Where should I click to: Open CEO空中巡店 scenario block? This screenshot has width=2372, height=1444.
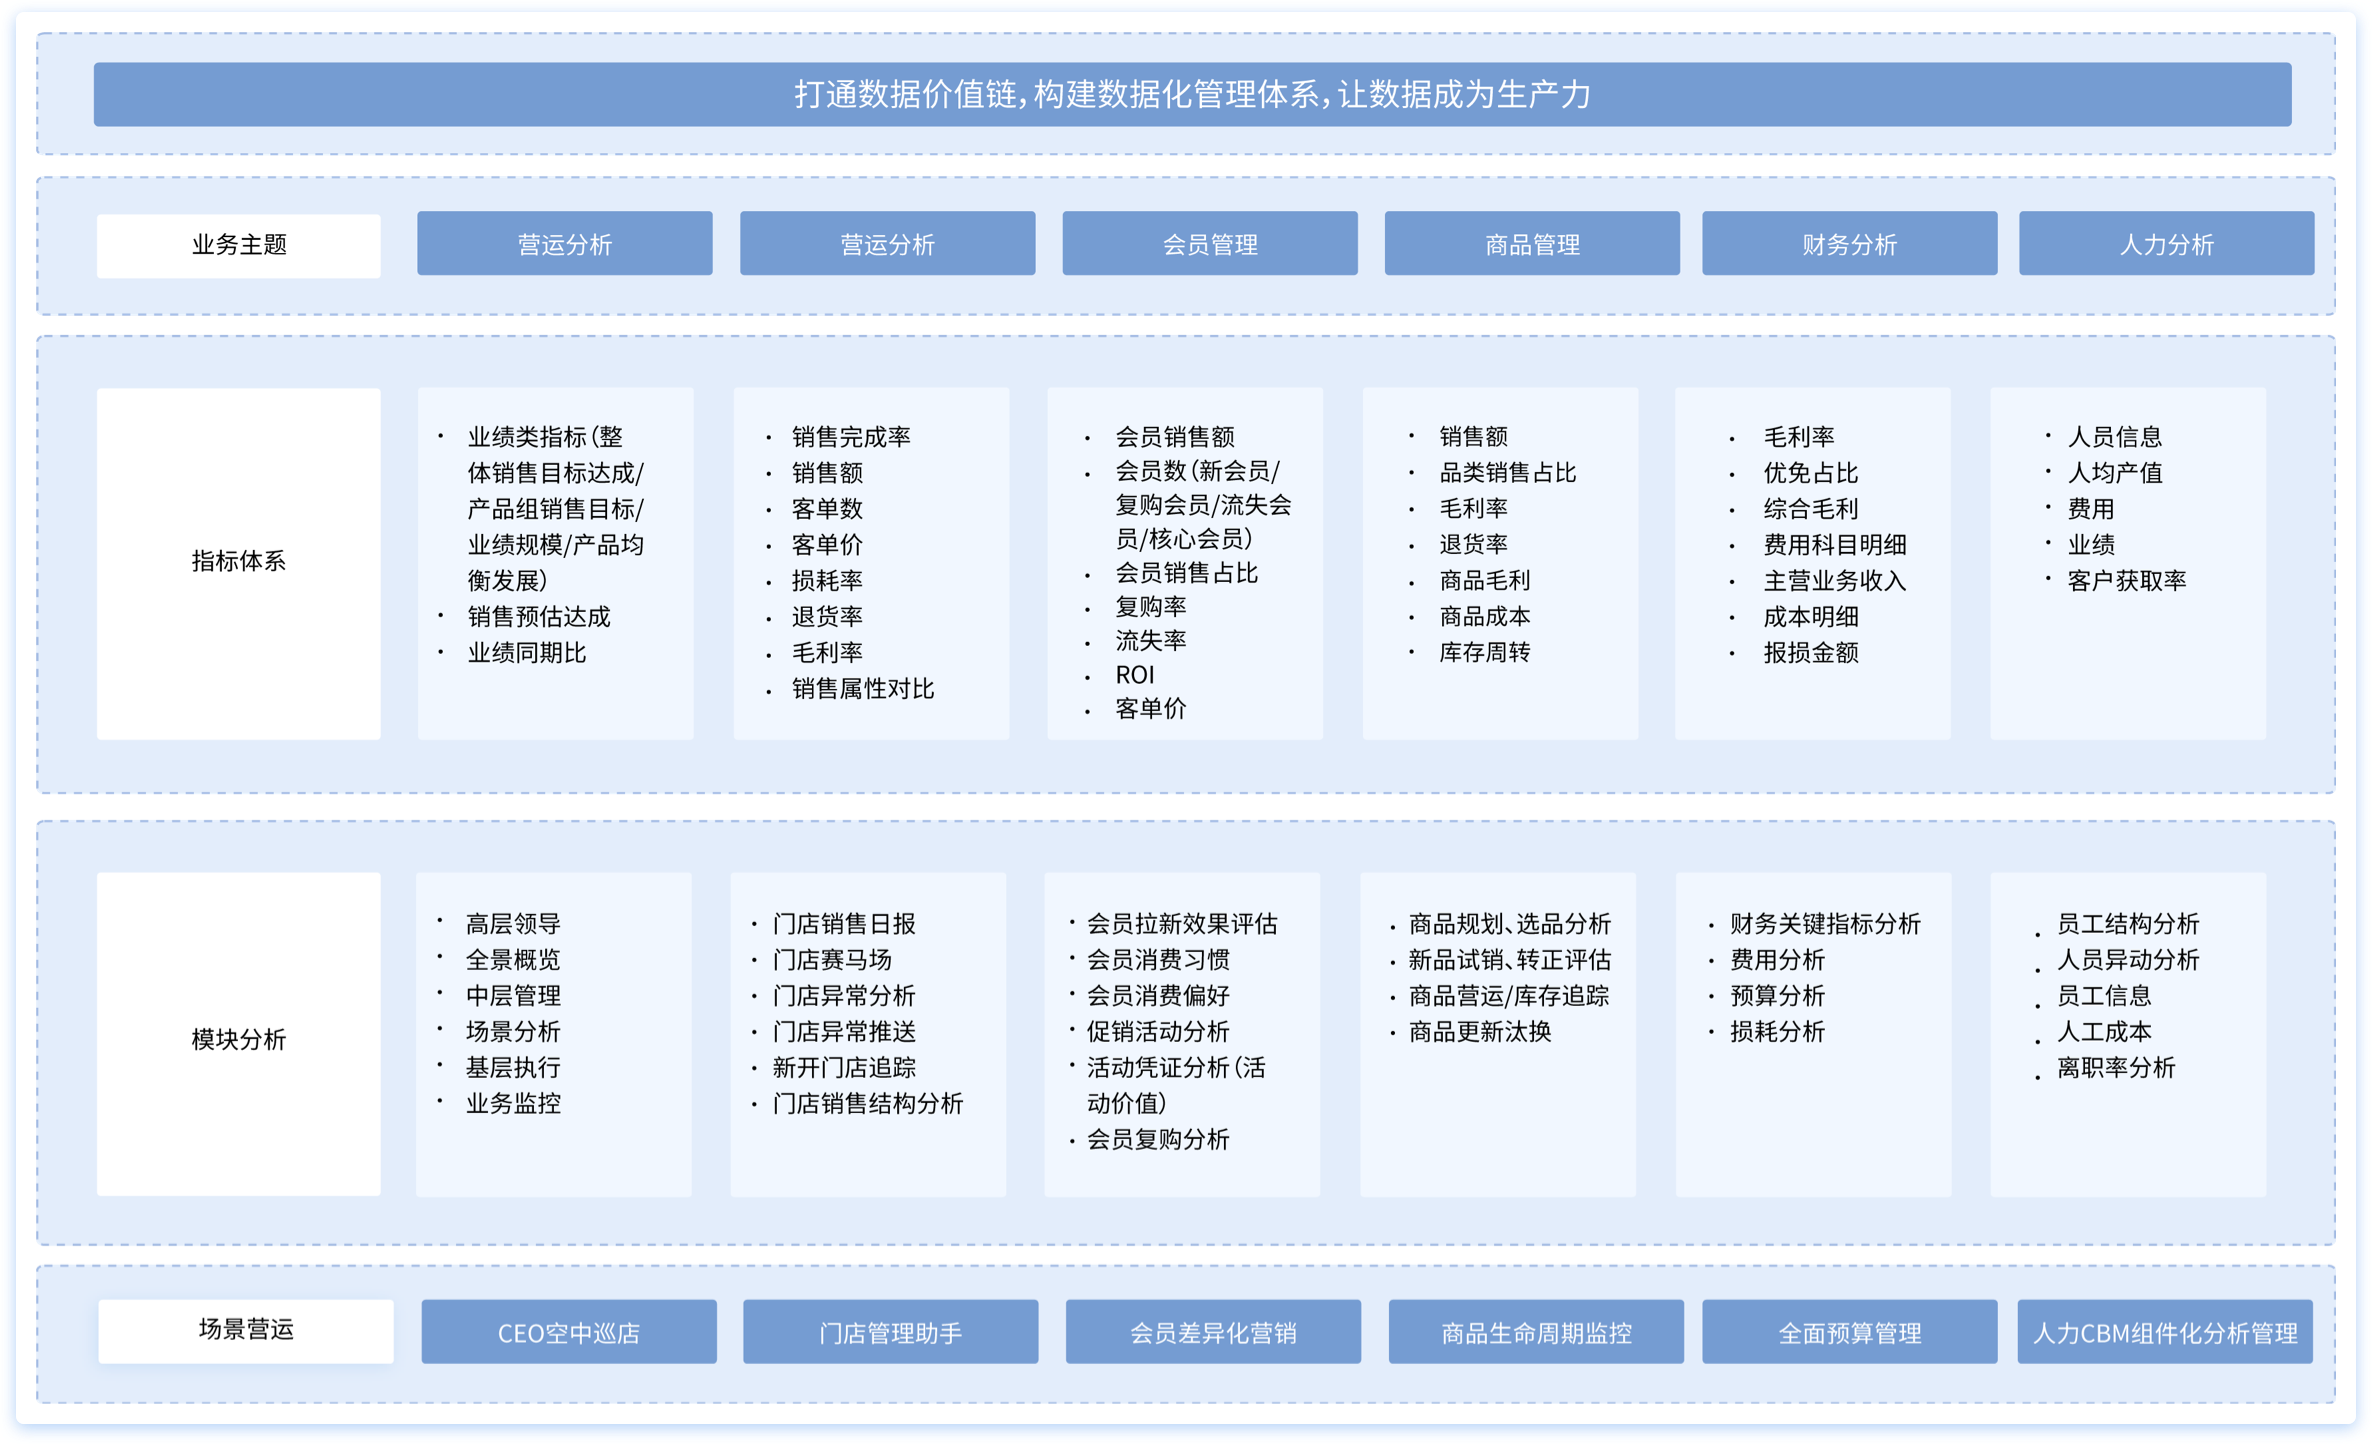click(x=568, y=1332)
